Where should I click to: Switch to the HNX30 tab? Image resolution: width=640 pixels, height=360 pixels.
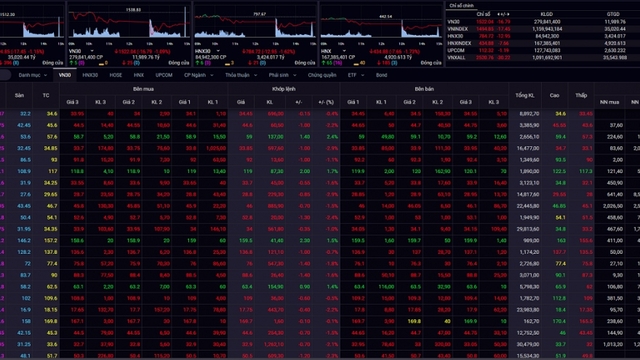click(90, 75)
